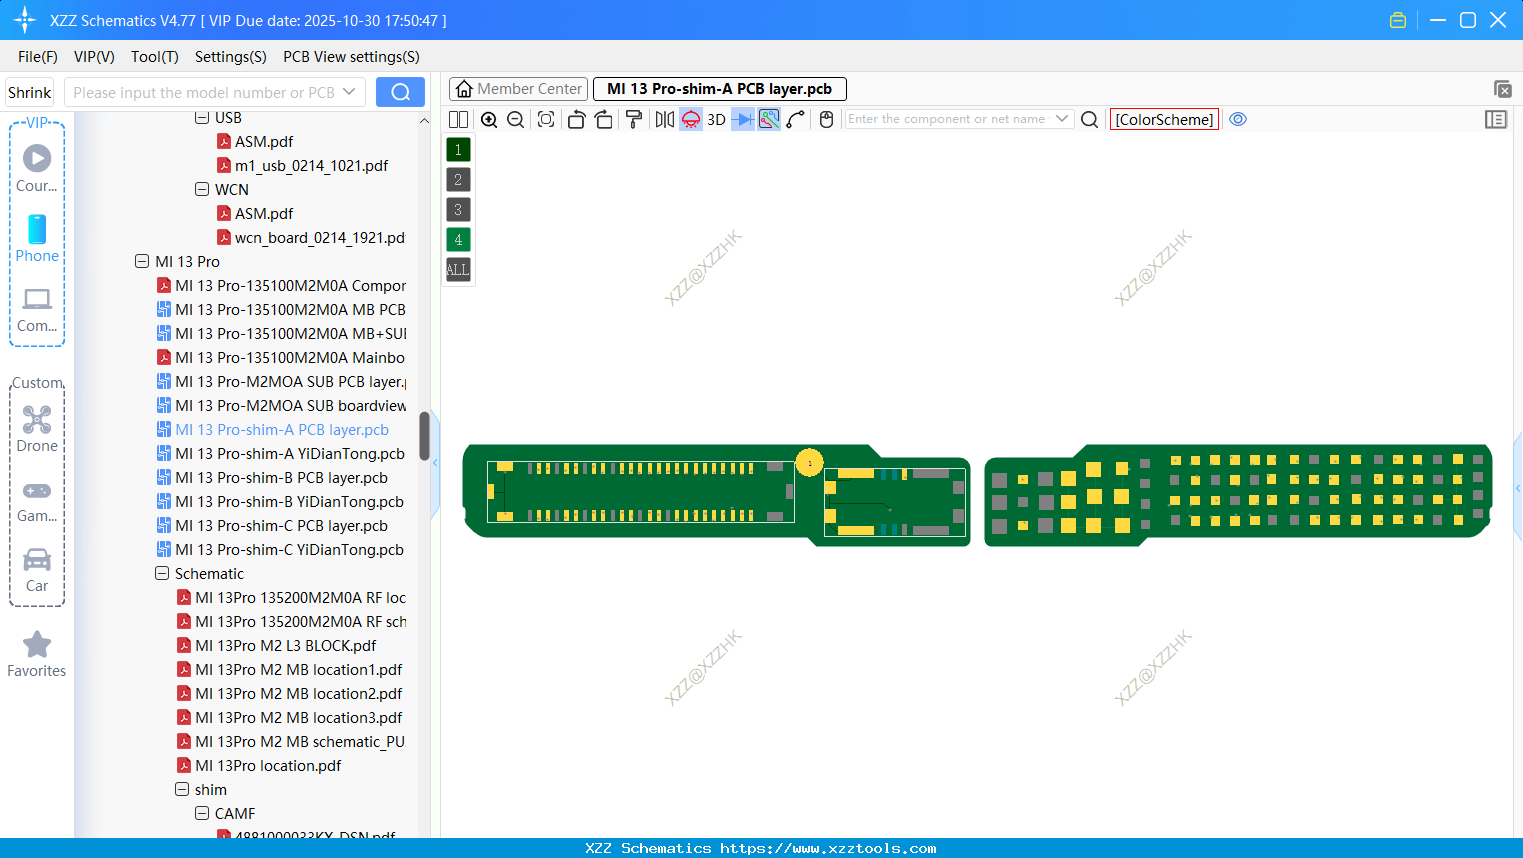Collapse the MI 13 Pro tree node
Image resolution: width=1523 pixels, height=858 pixels.
pos(142,262)
